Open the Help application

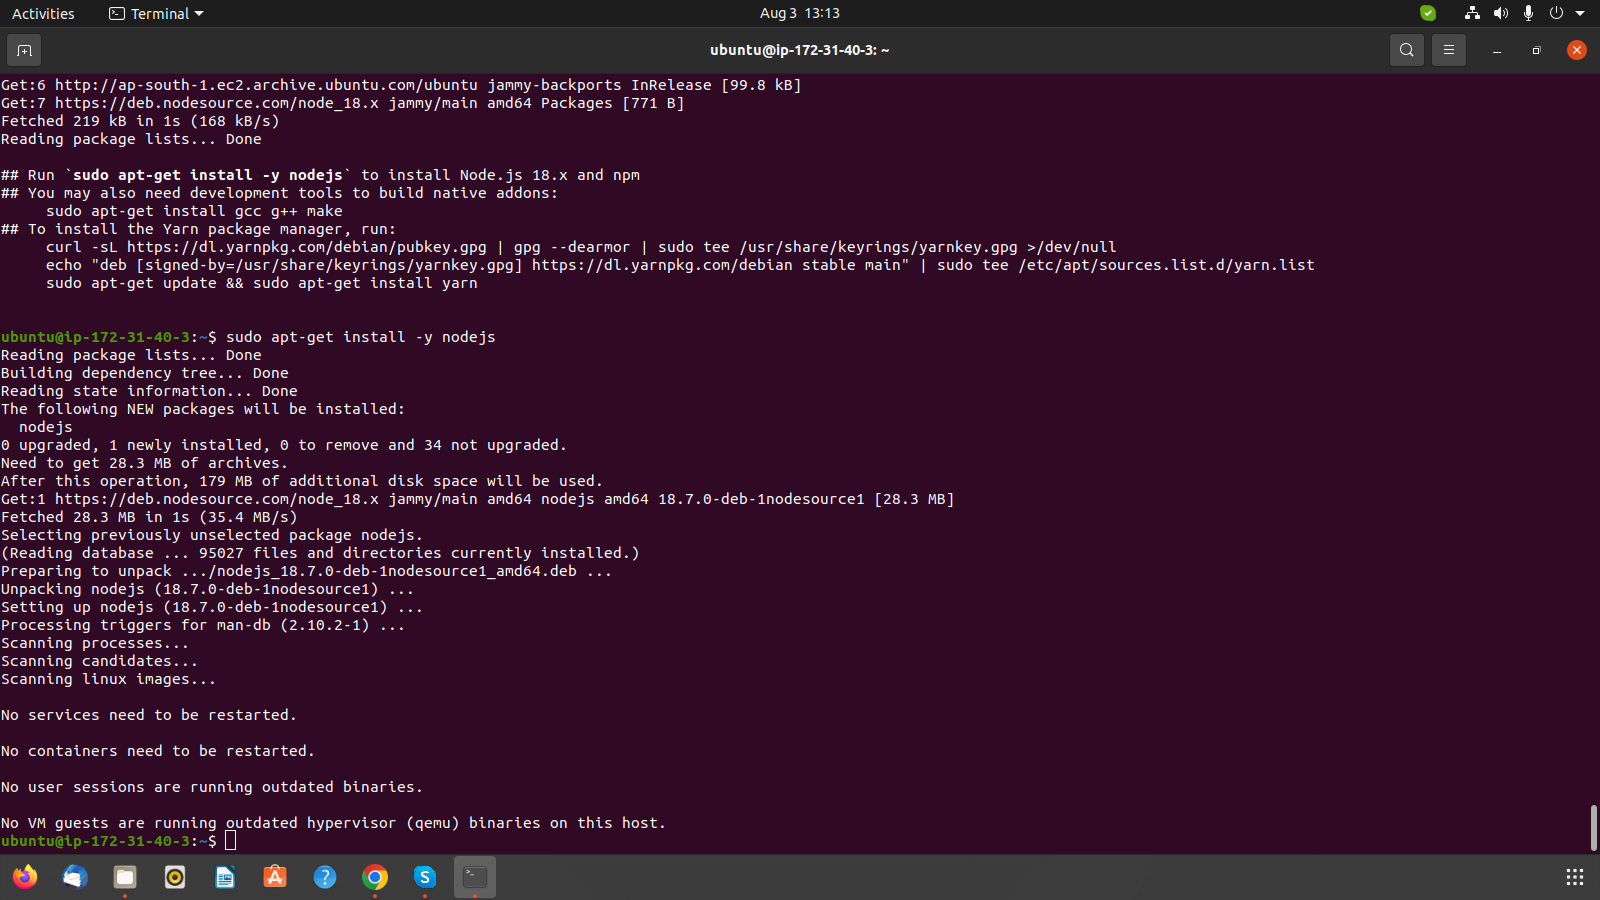click(324, 877)
